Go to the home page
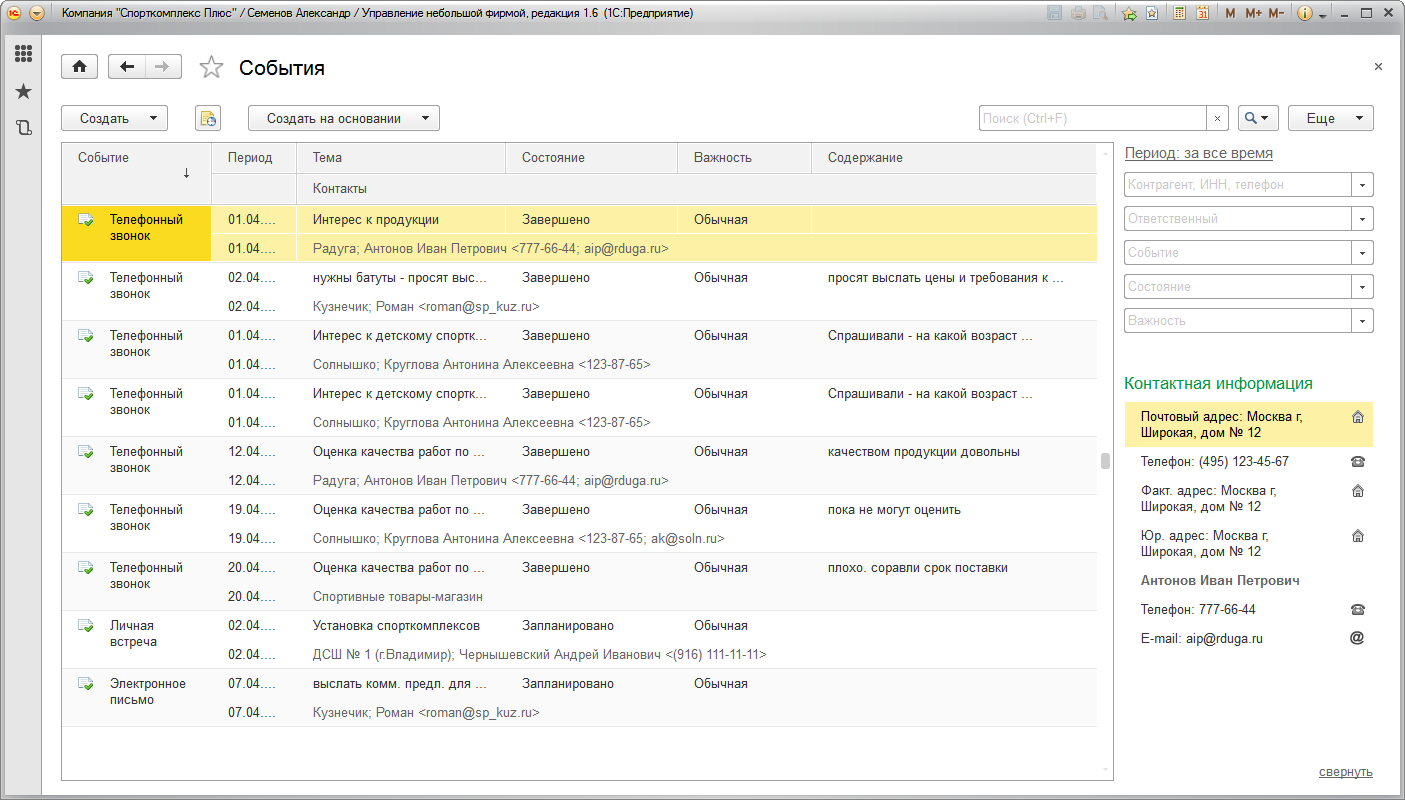This screenshot has width=1405, height=800. 79,67
